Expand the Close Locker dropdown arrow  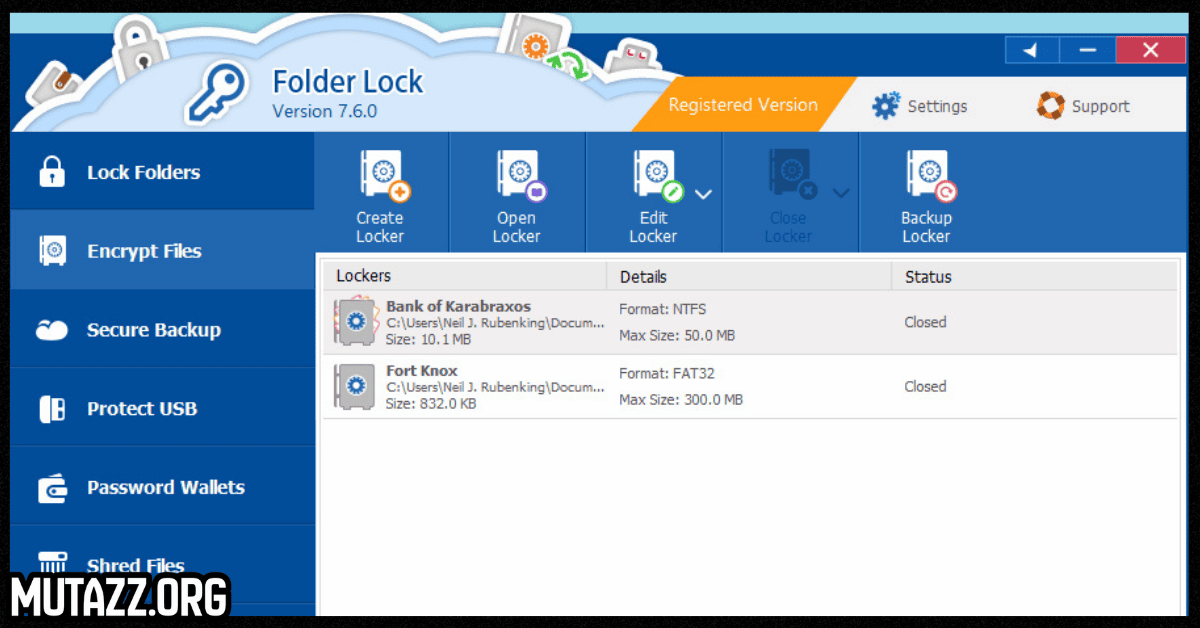point(841,193)
